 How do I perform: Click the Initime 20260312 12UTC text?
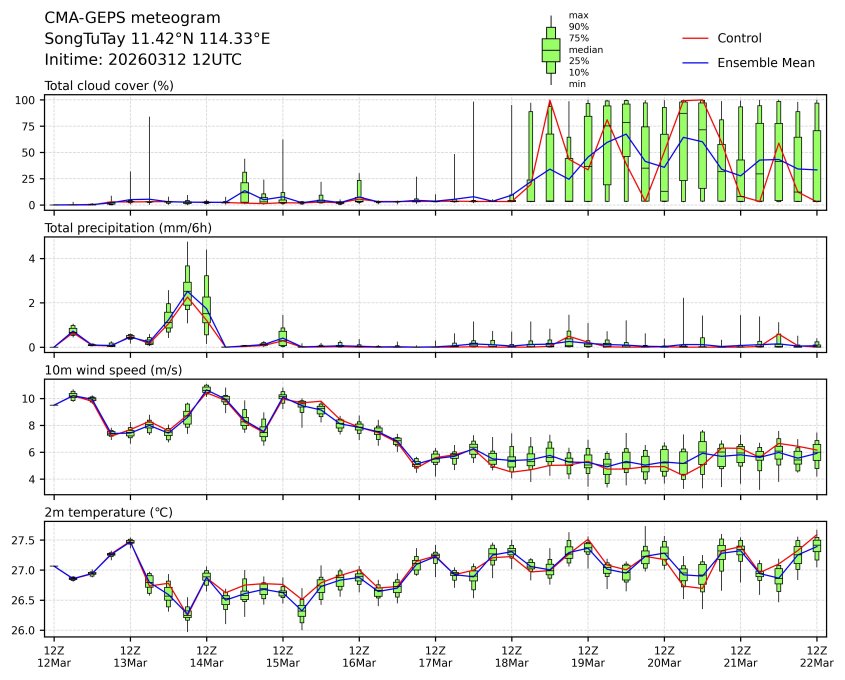pyautogui.click(x=143, y=60)
